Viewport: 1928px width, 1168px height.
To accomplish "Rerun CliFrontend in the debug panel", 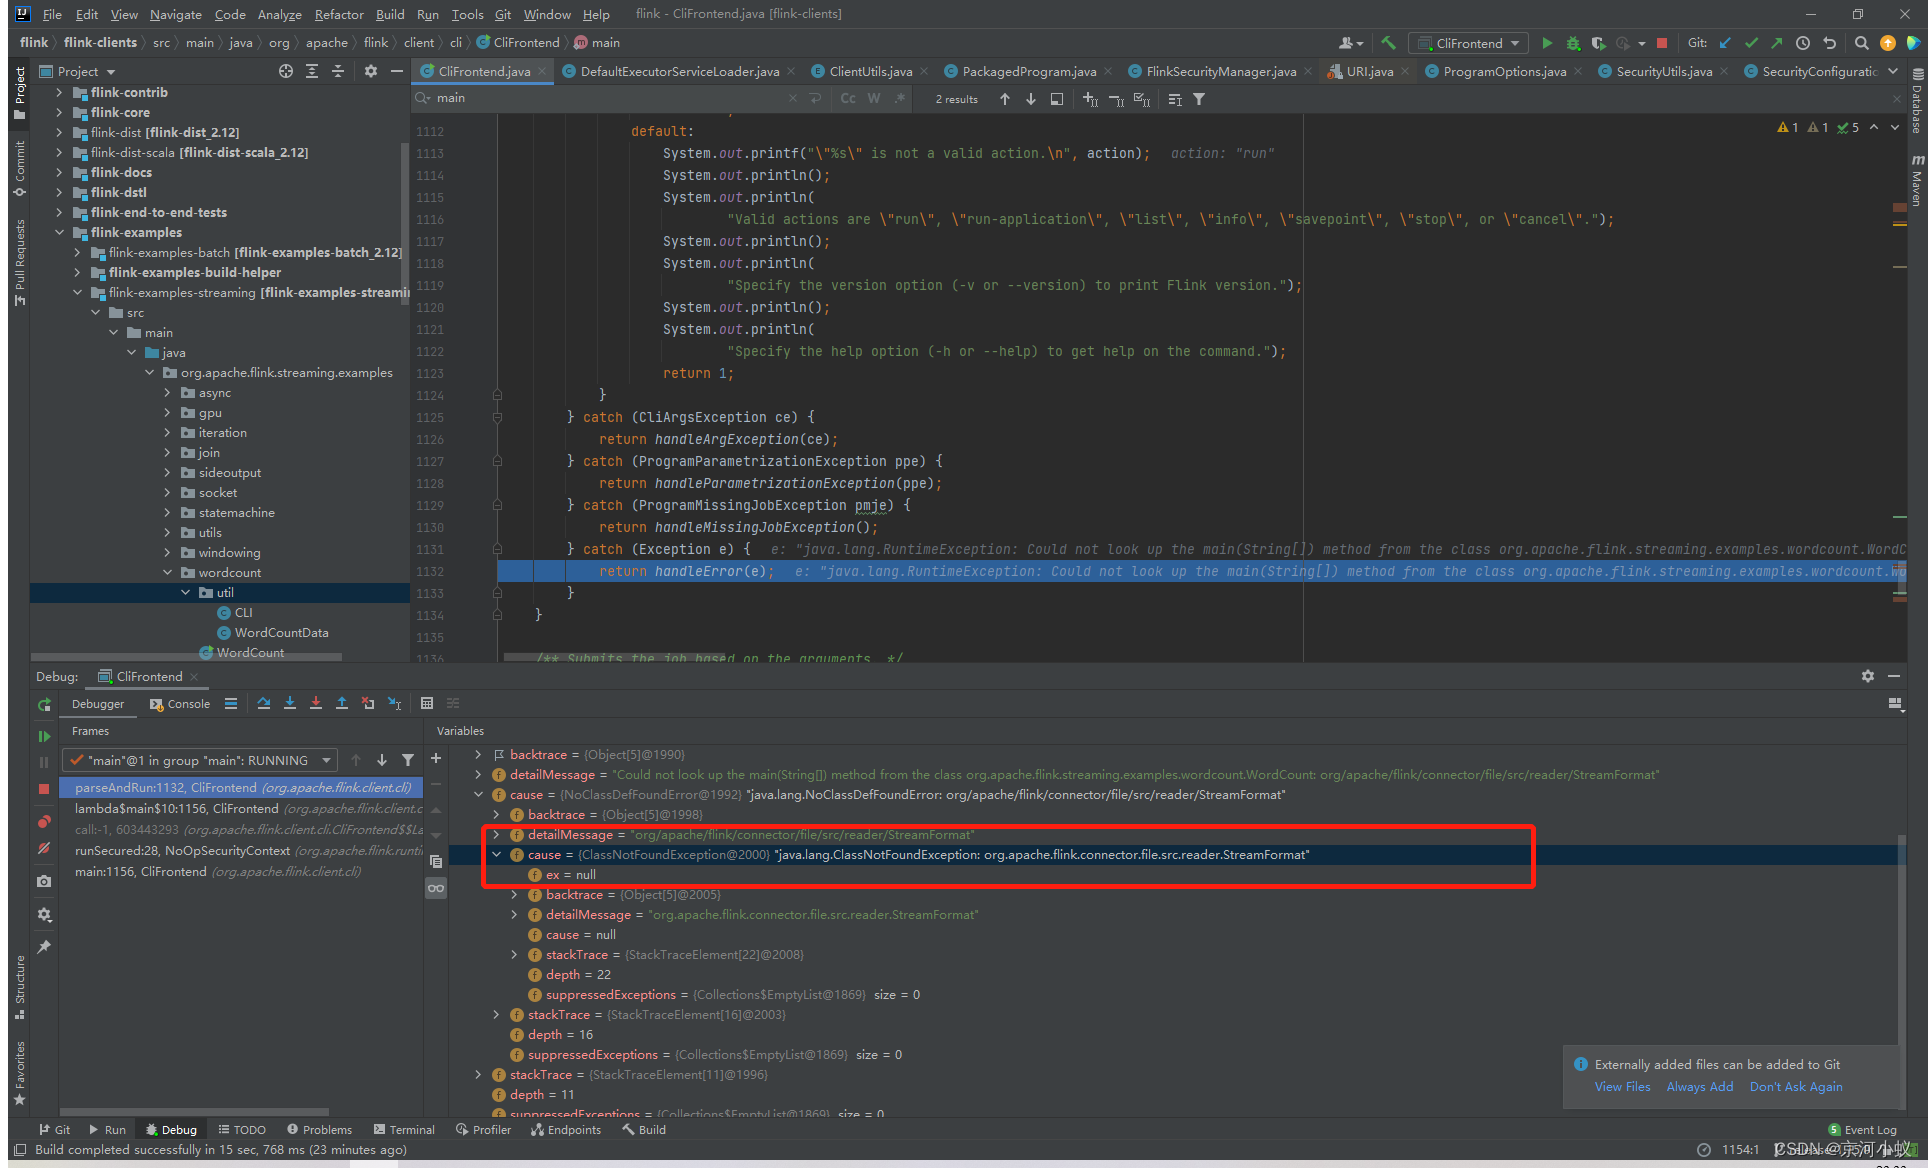I will [44, 705].
